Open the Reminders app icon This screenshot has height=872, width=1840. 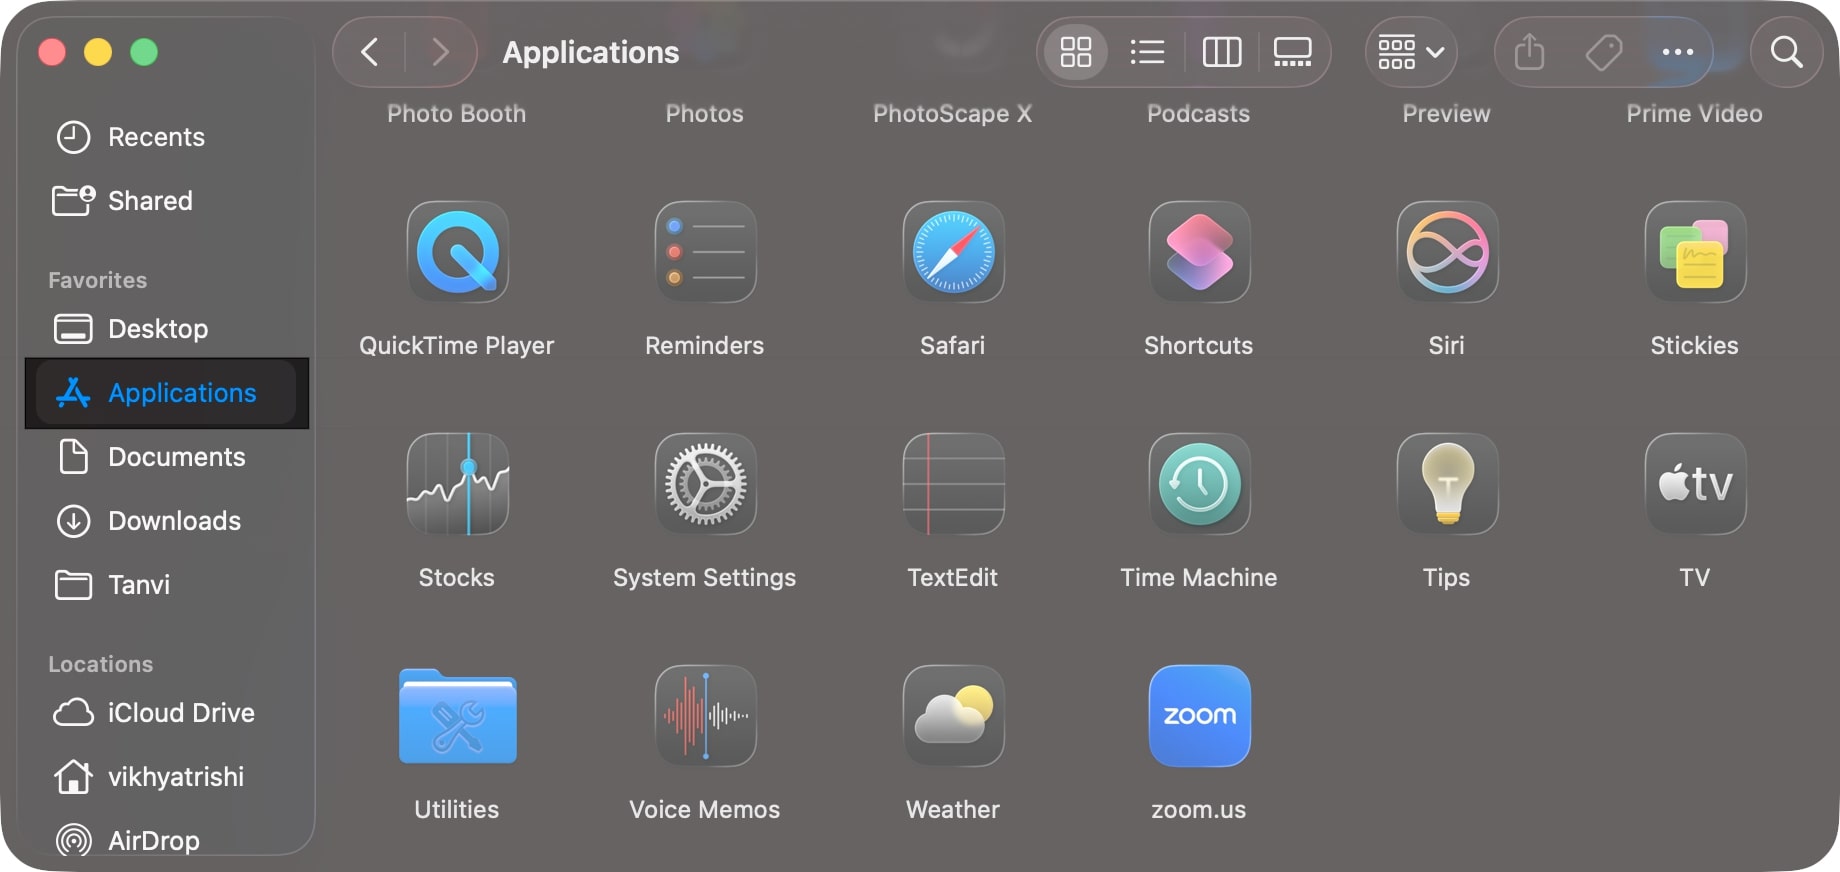point(705,252)
